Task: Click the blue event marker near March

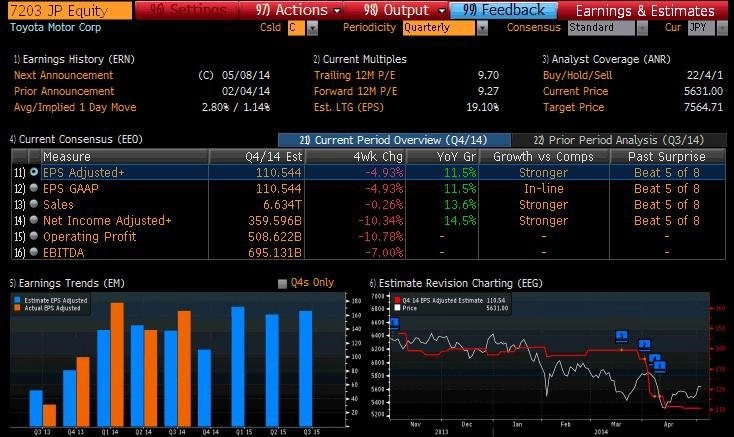Action: [x=621, y=336]
